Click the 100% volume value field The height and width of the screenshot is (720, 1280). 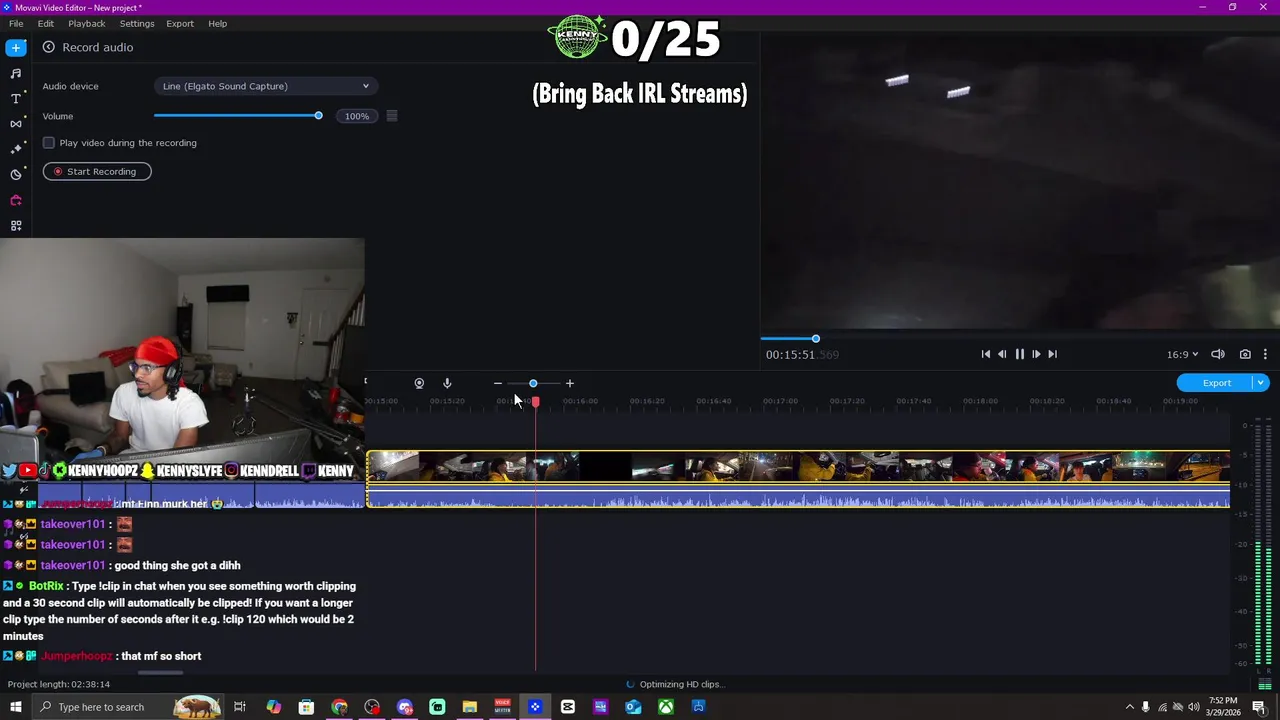pyautogui.click(x=357, y=116)
